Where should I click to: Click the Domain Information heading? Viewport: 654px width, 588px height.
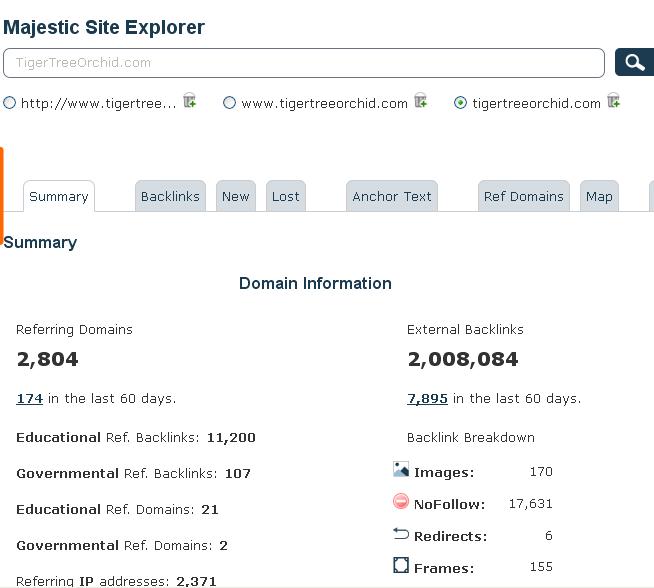tap(315, 283)
